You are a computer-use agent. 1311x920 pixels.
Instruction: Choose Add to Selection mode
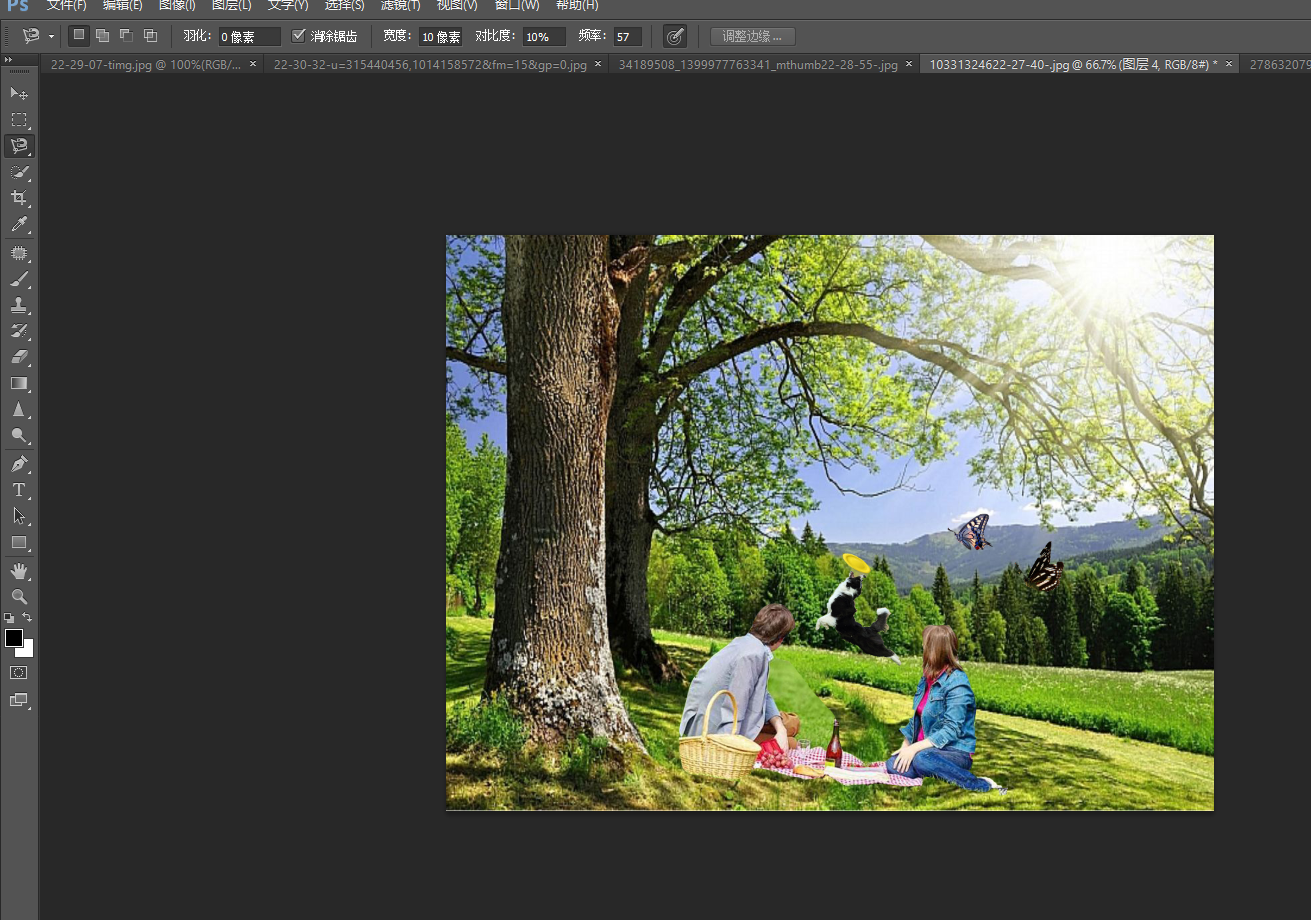coord(102,36)
